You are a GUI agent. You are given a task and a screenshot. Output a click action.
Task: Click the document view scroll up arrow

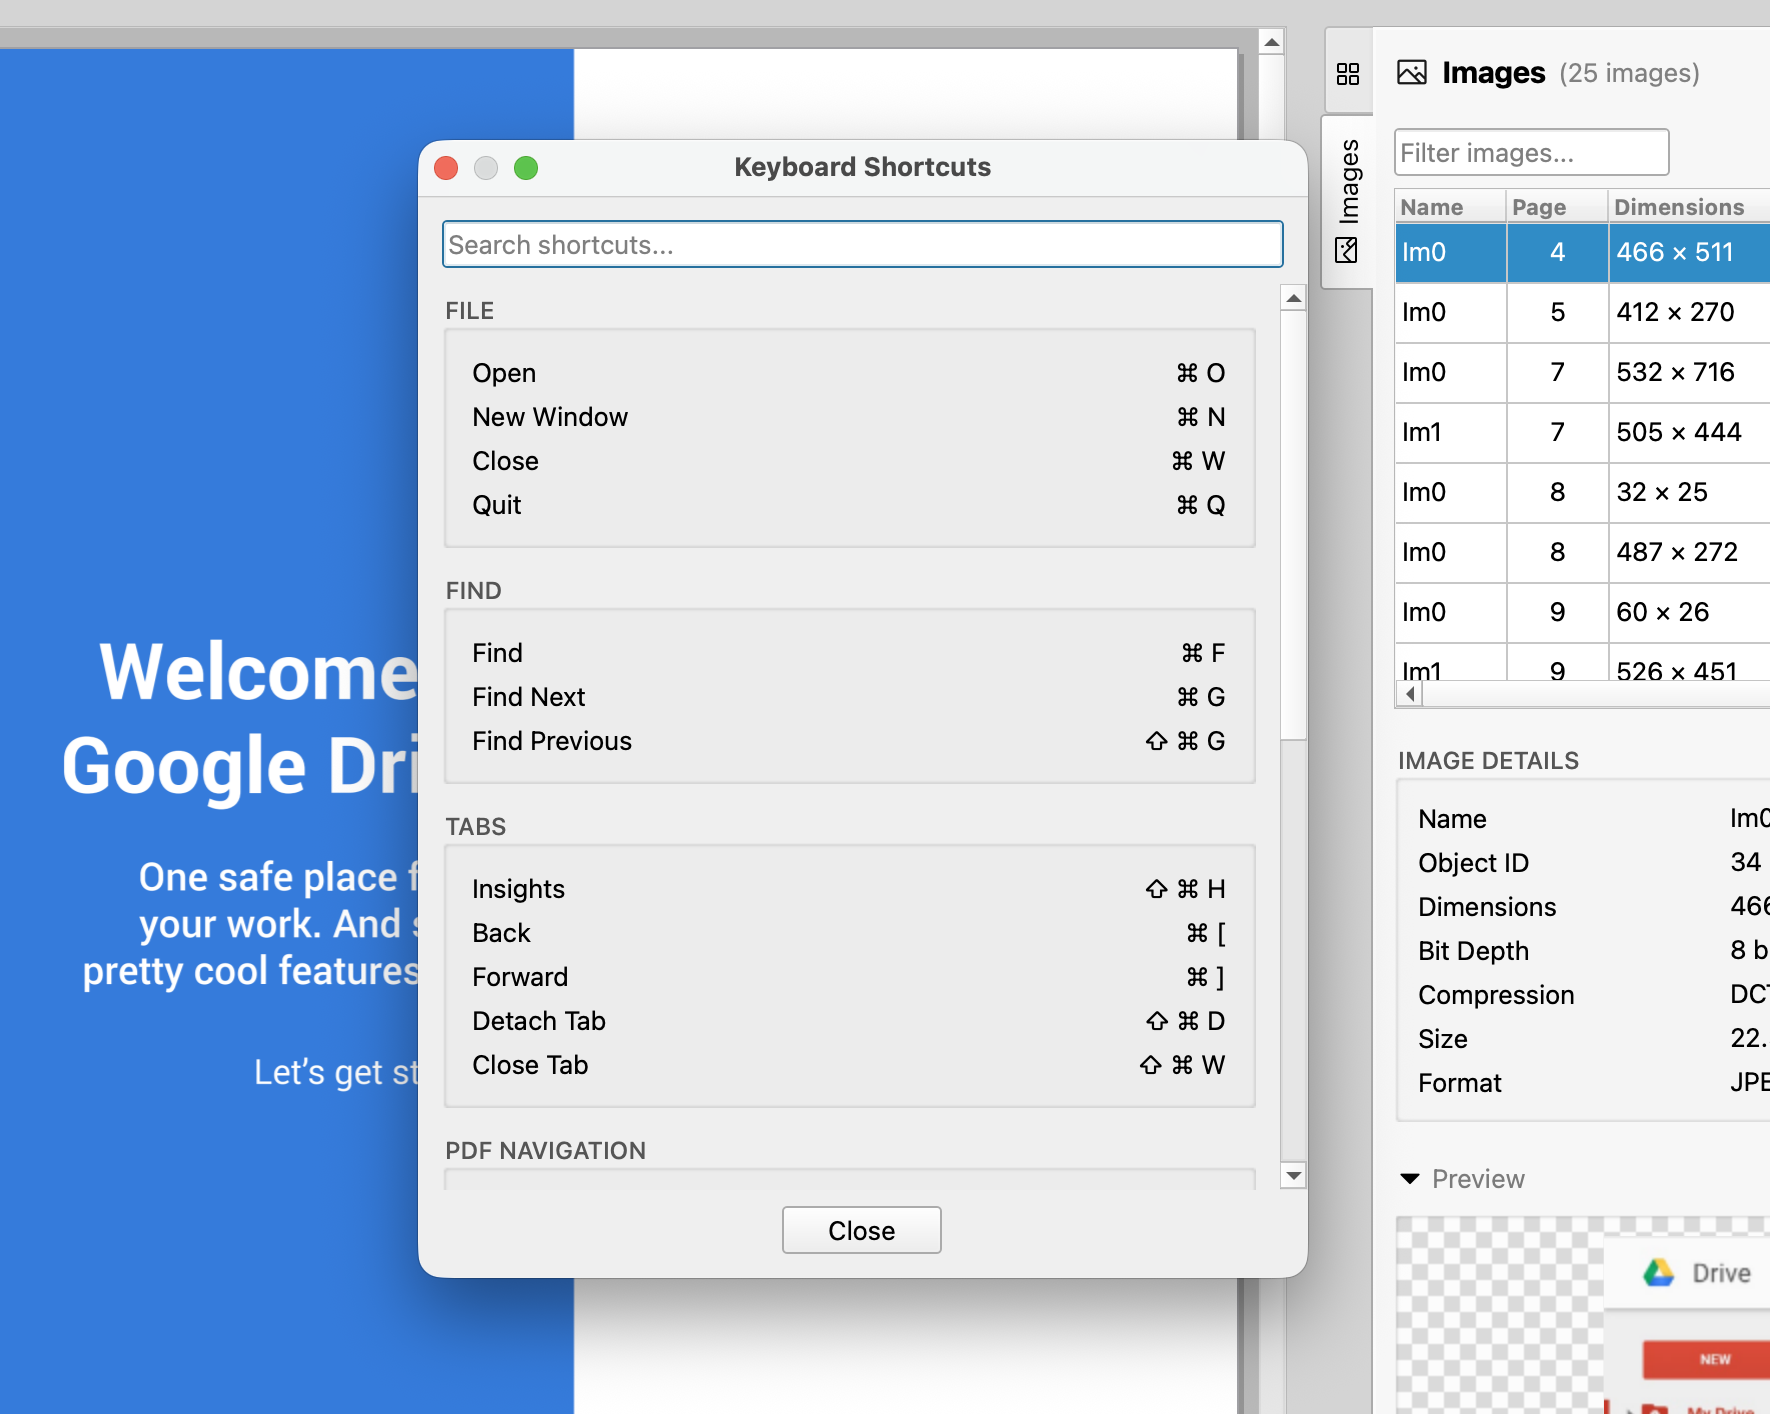click(1271, 42)
